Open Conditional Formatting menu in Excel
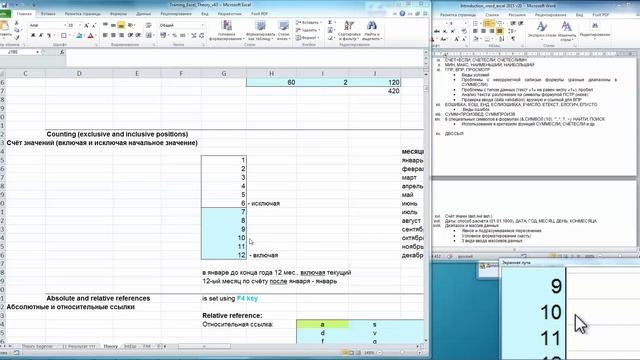640x360 pixels. [227, 31]
